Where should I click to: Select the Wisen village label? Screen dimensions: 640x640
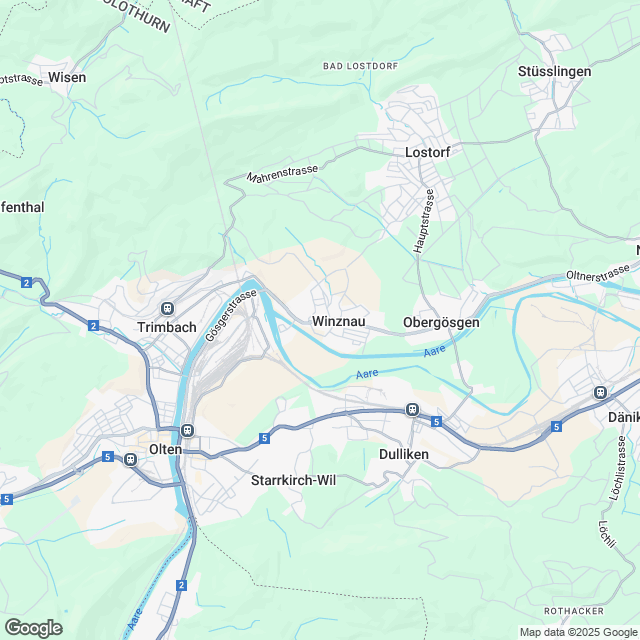tap(67, 77)
